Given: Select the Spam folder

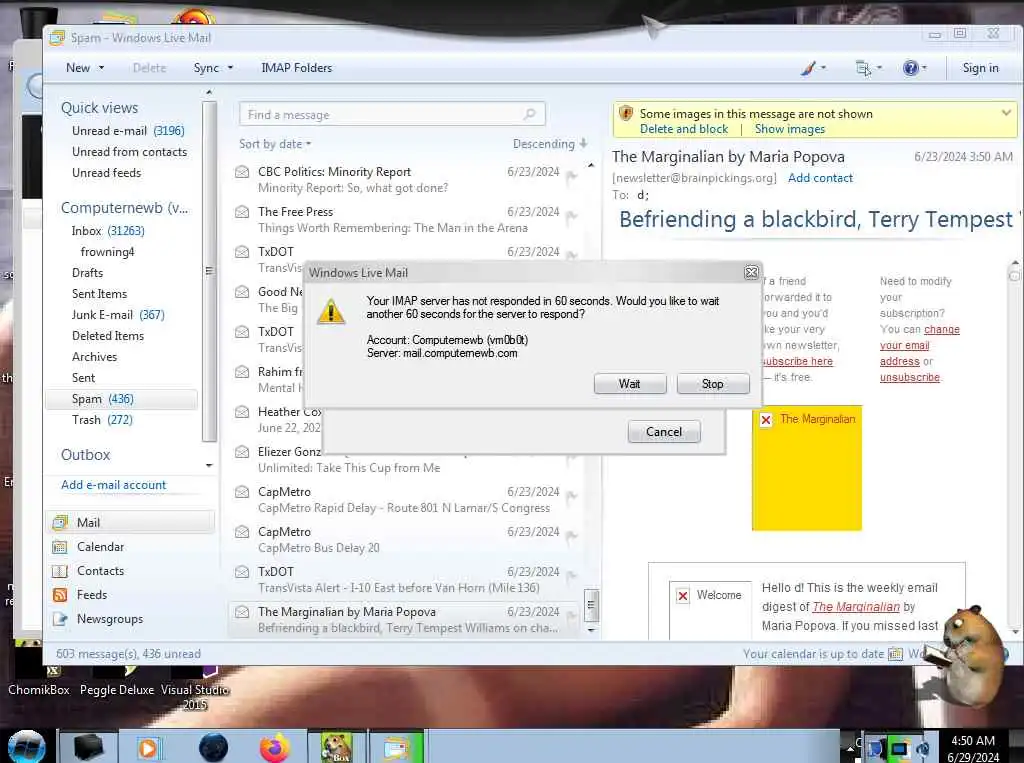Looking at the screenshot, I should [121, 398].
